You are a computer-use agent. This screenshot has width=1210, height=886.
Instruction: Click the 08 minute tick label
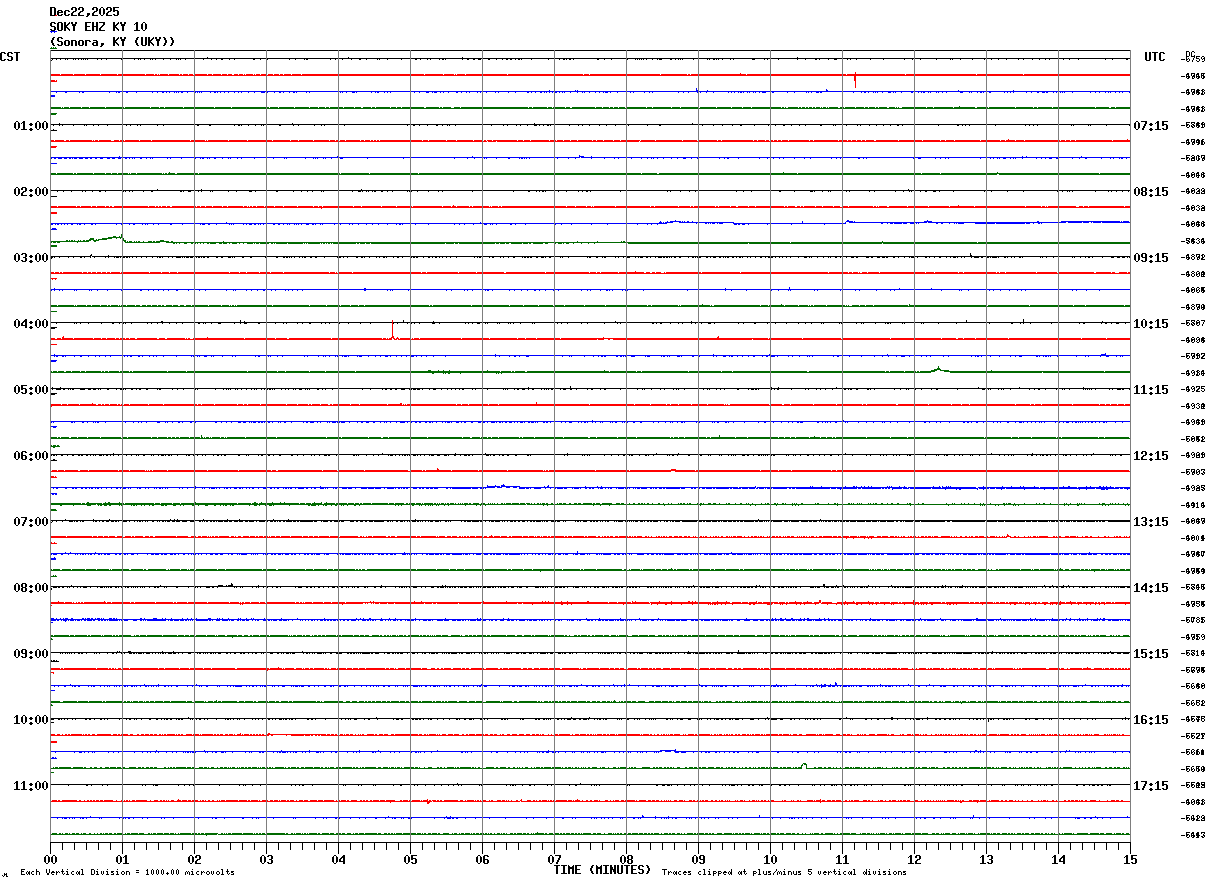[626, 859]
